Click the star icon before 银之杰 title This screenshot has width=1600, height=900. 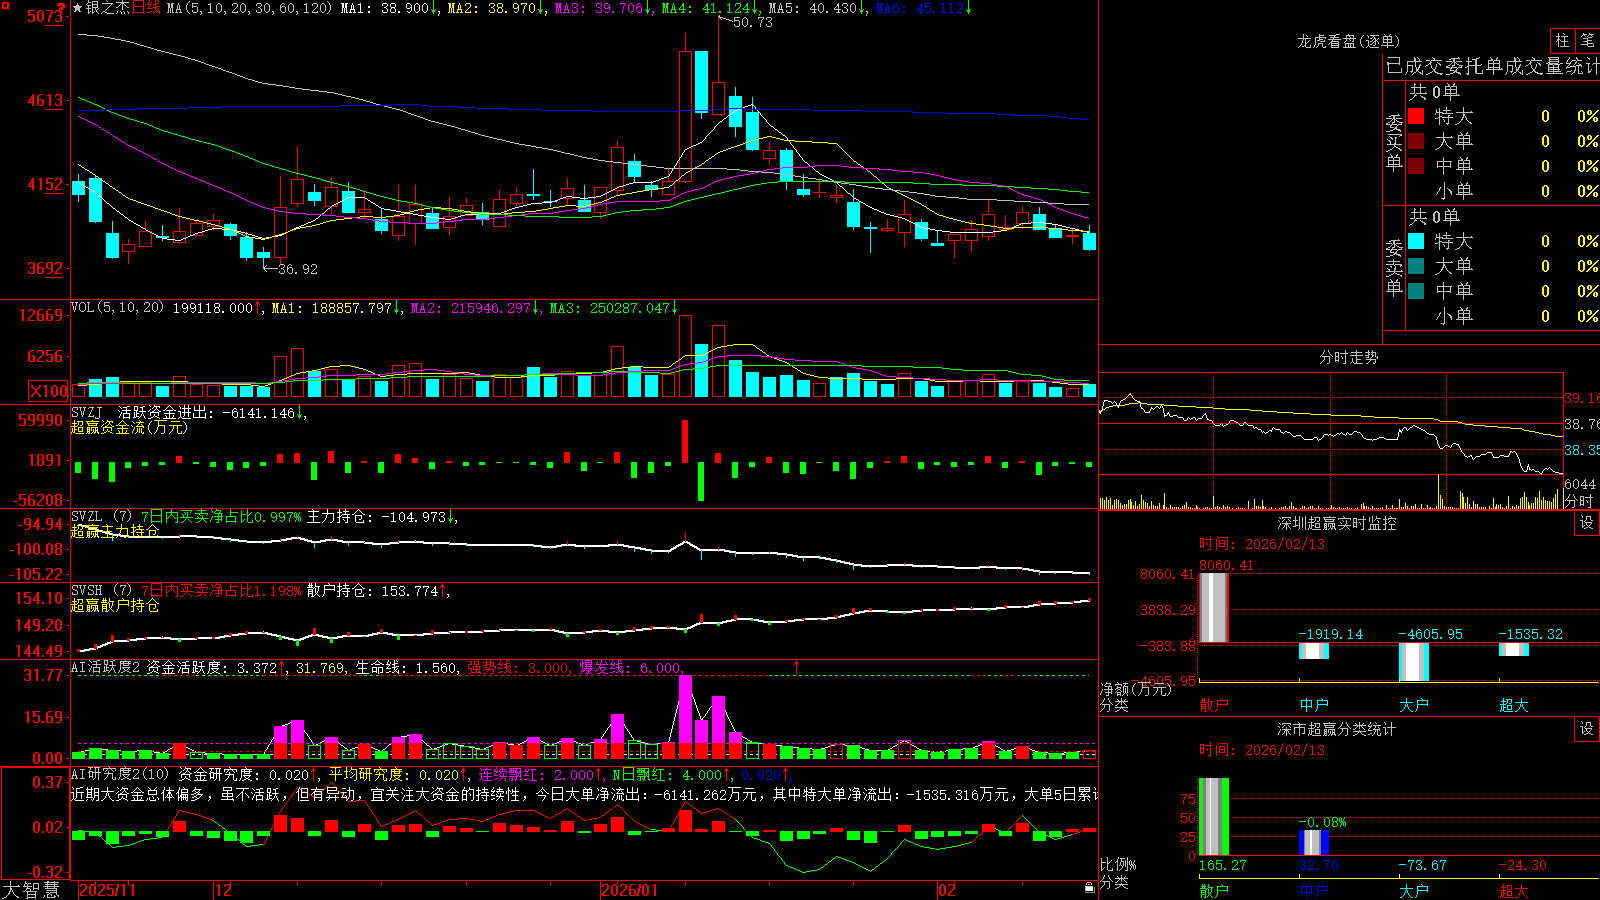point(78,8)
